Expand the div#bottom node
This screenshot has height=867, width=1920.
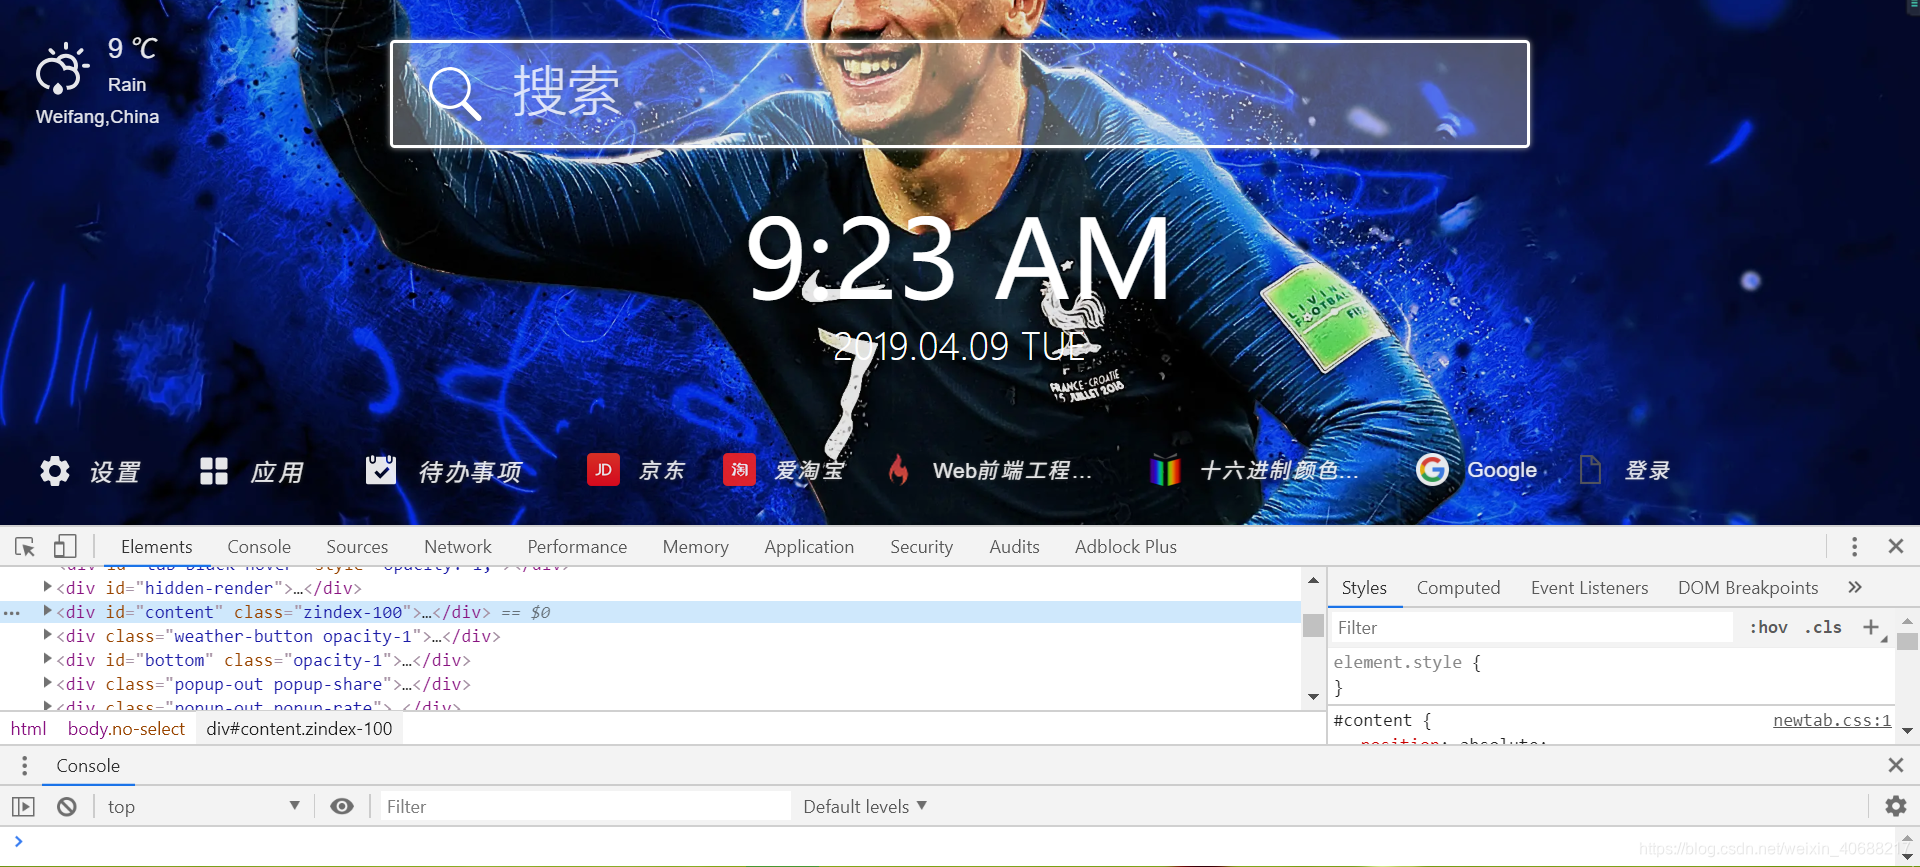pos(47,659)
